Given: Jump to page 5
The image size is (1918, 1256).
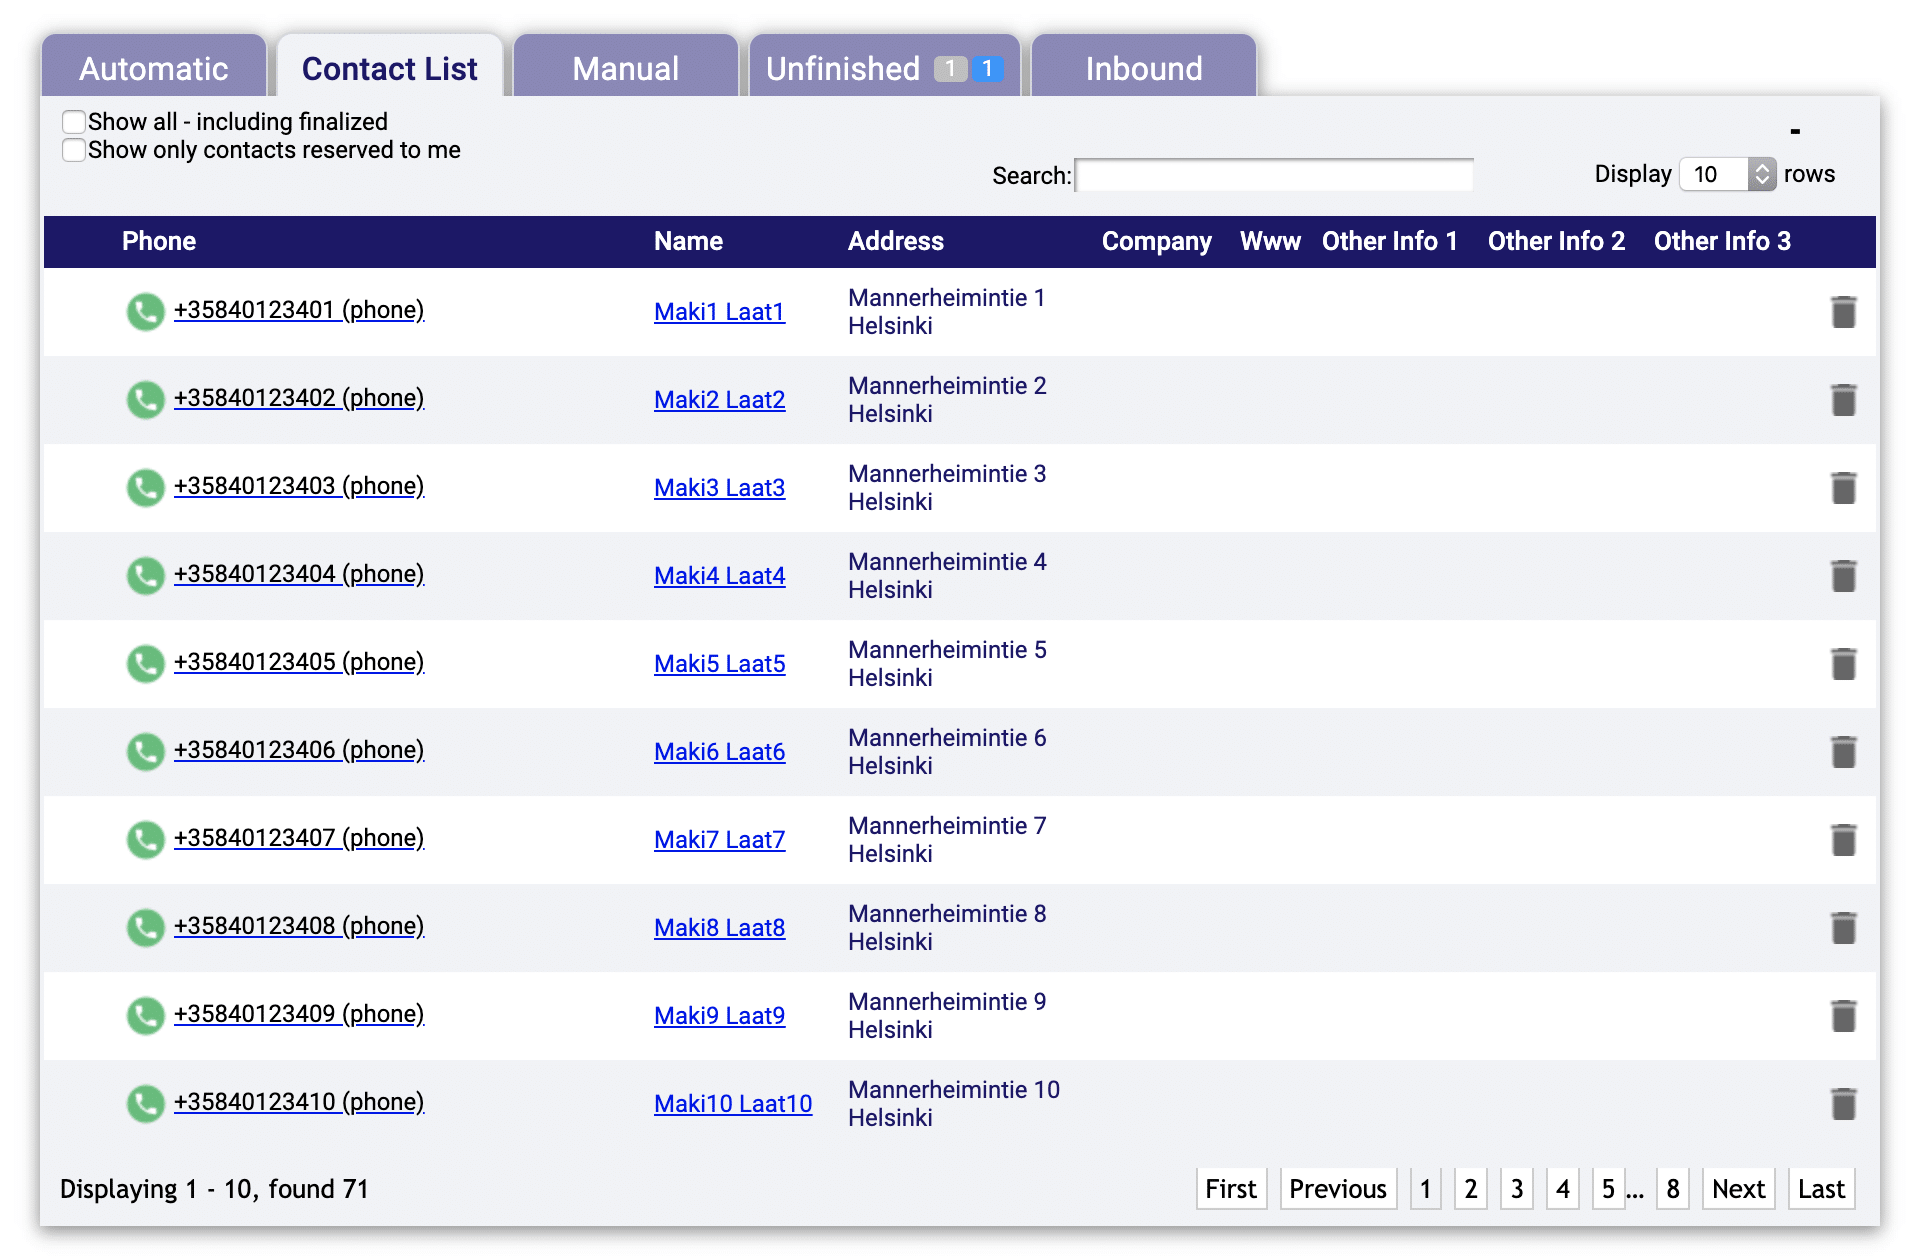Looking at the screenshot, I should tap(1608, 1189).
